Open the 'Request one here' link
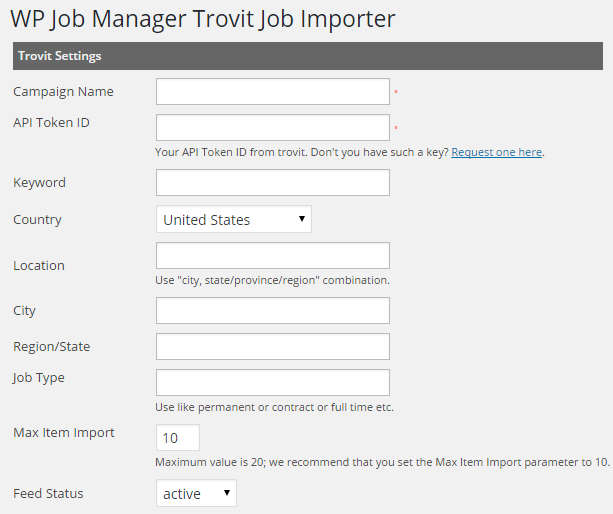 click(x=496, y=153)
